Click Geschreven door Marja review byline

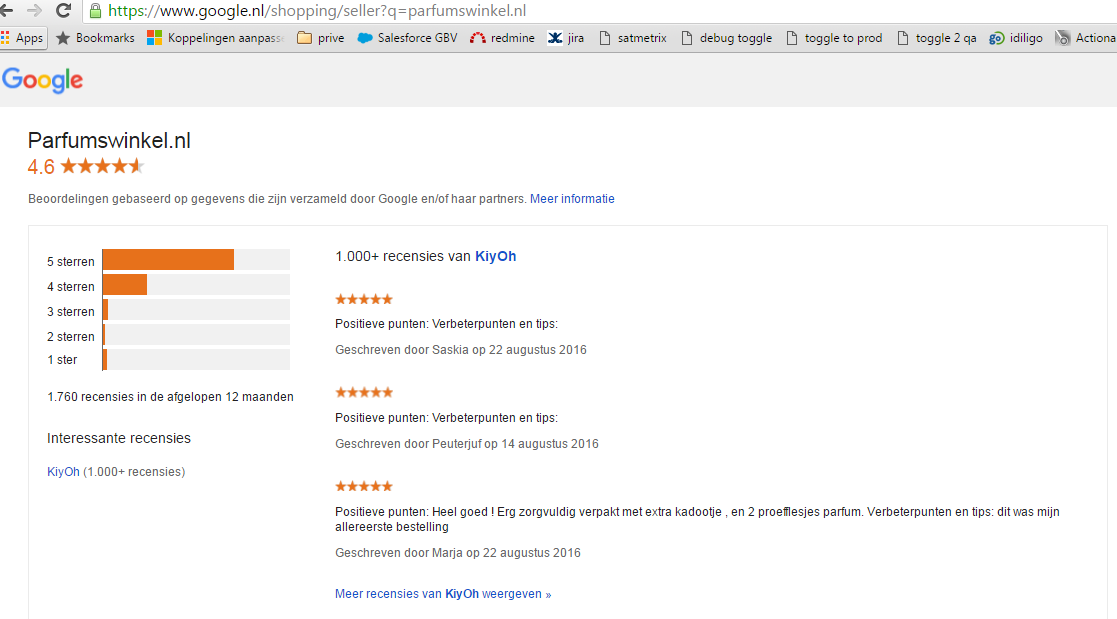(458, 553)
